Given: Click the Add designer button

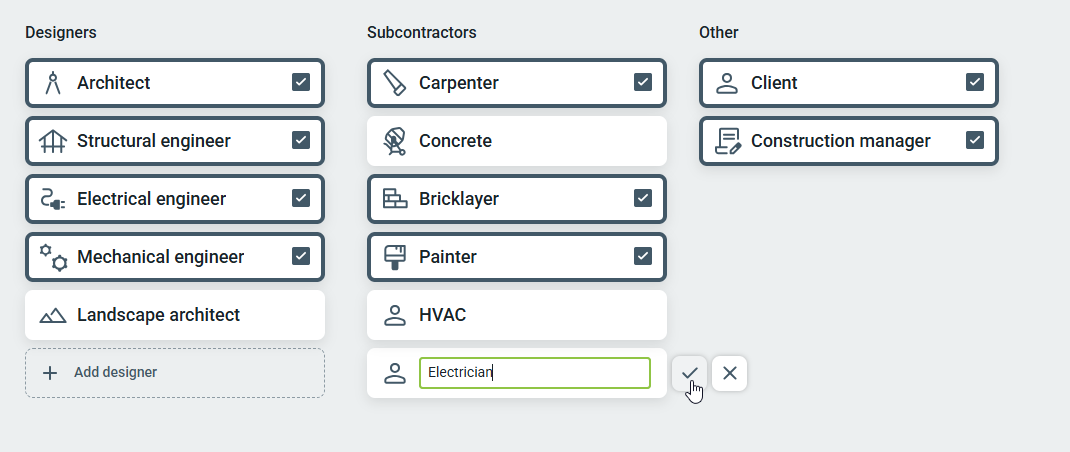Looking at the screenshot, I should [x=175, y=373].
